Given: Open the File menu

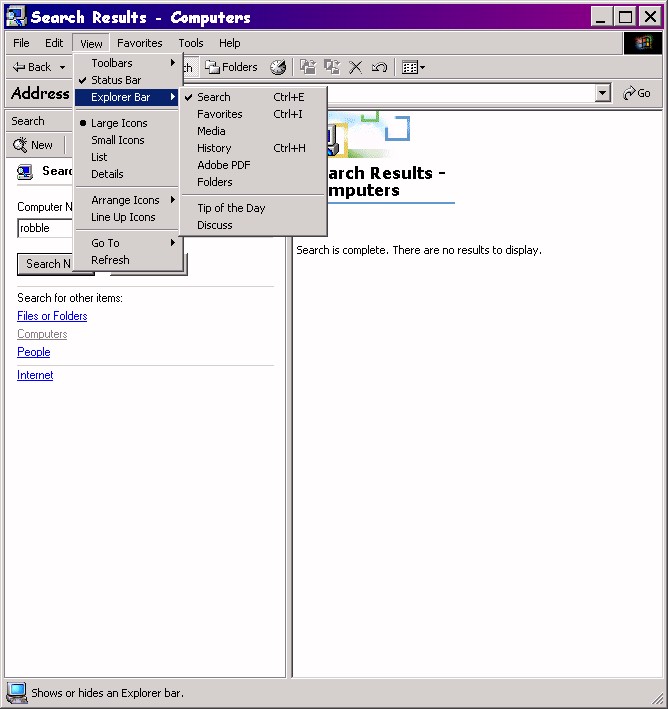Looking at the screenshot, I should click(21, 43).
